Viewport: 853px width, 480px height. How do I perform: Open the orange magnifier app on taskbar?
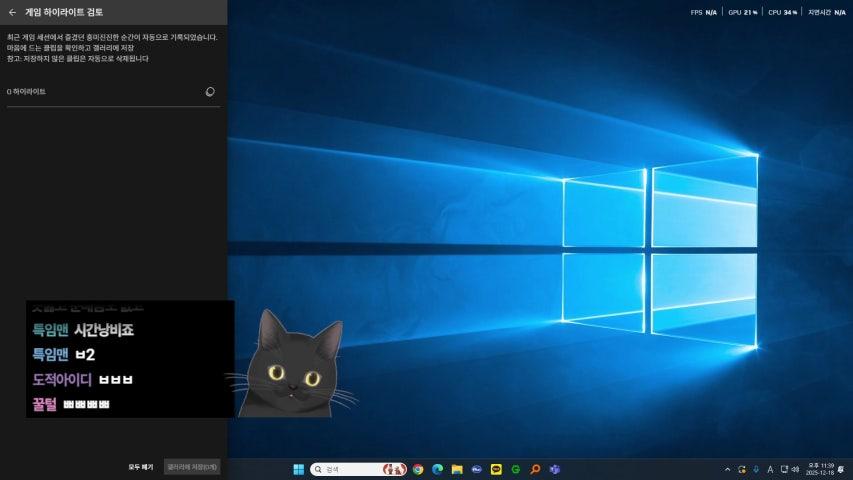536,469
